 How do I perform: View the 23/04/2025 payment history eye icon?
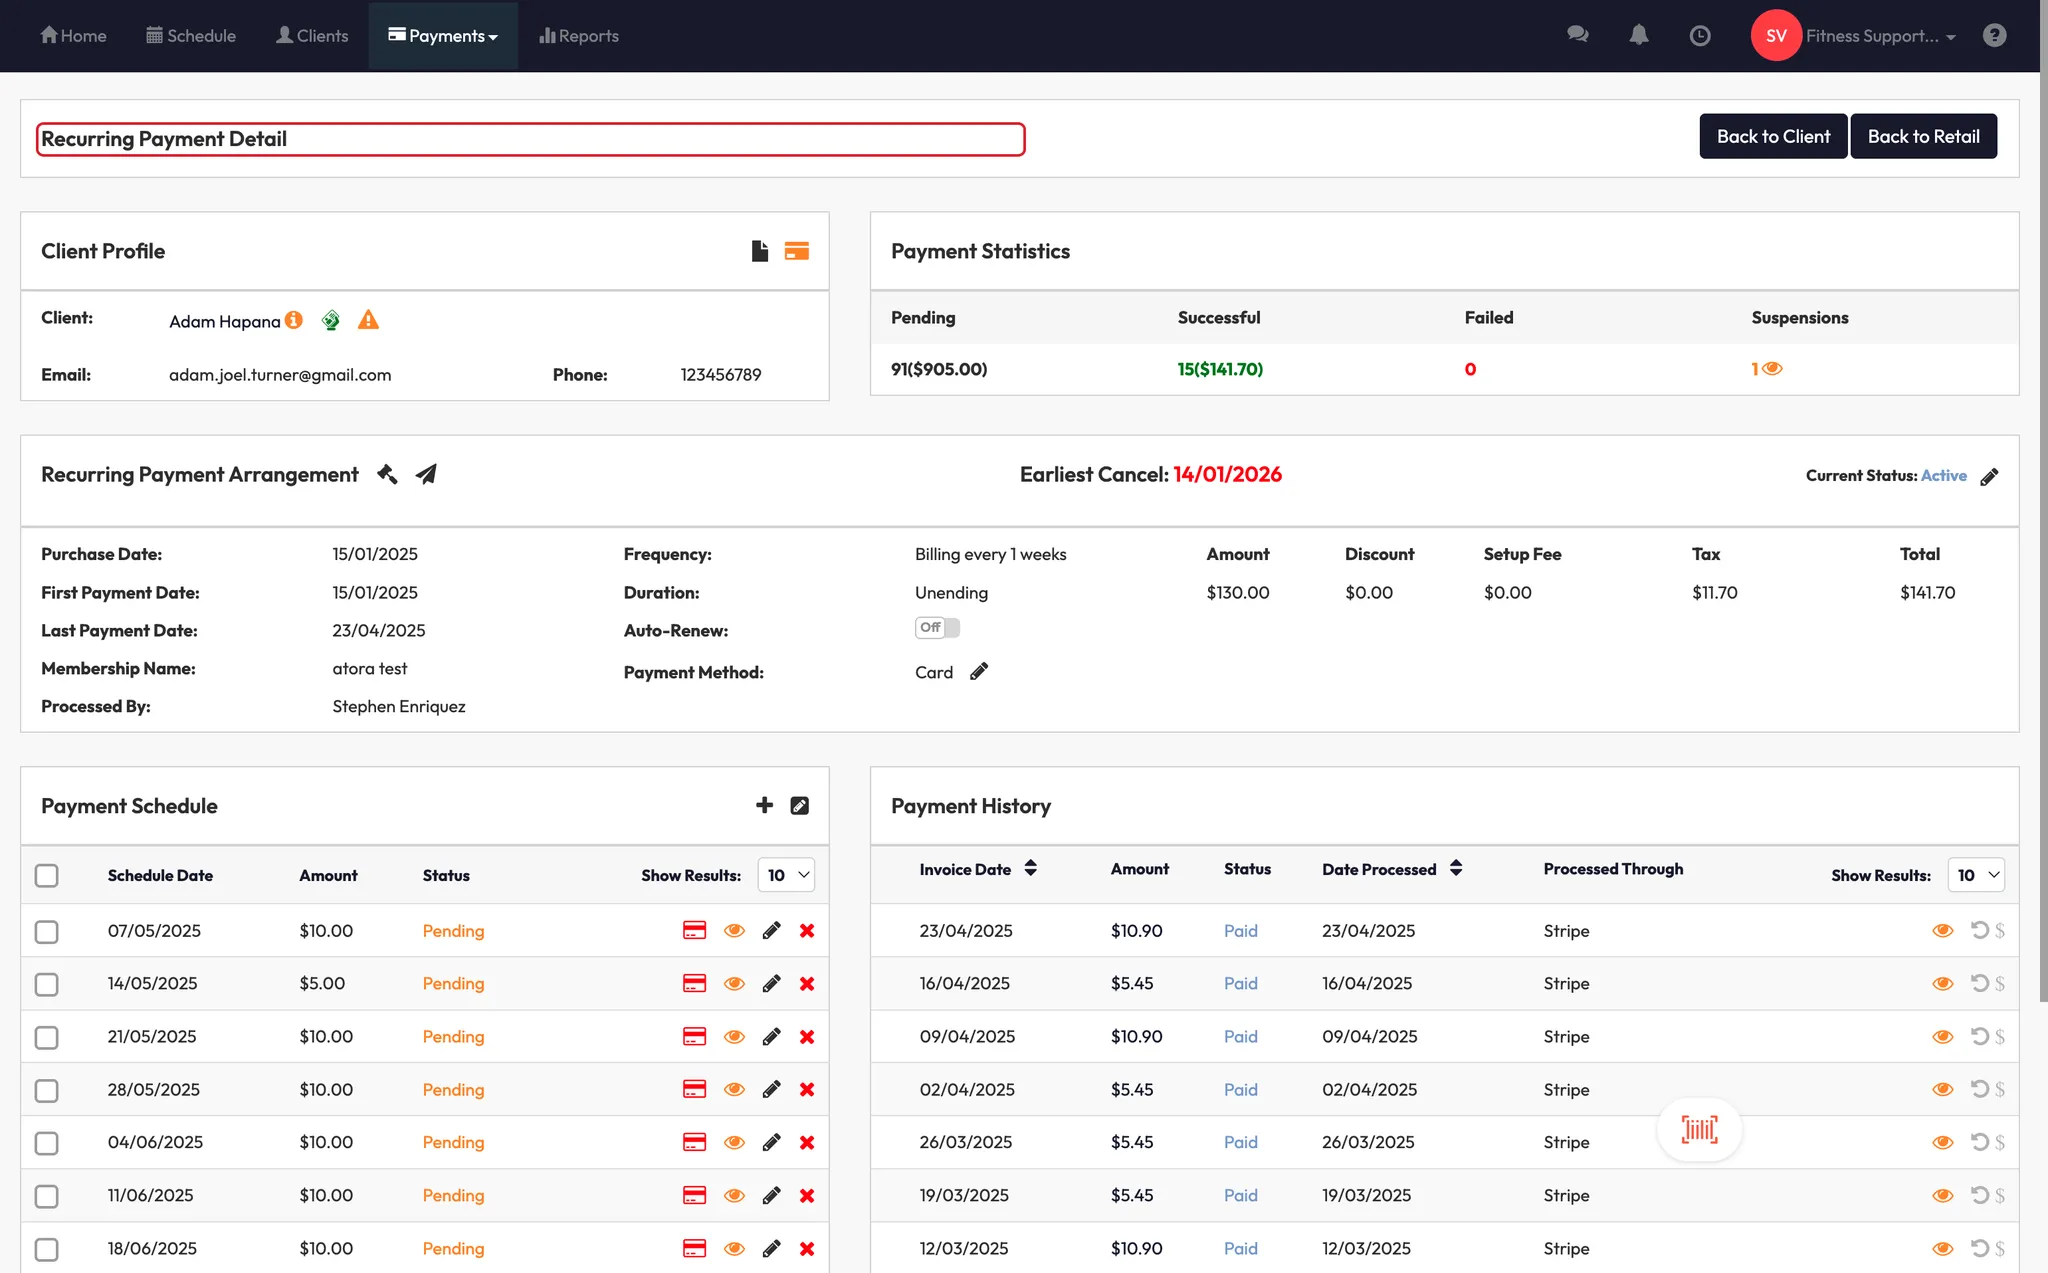[x=1942, y=931]
